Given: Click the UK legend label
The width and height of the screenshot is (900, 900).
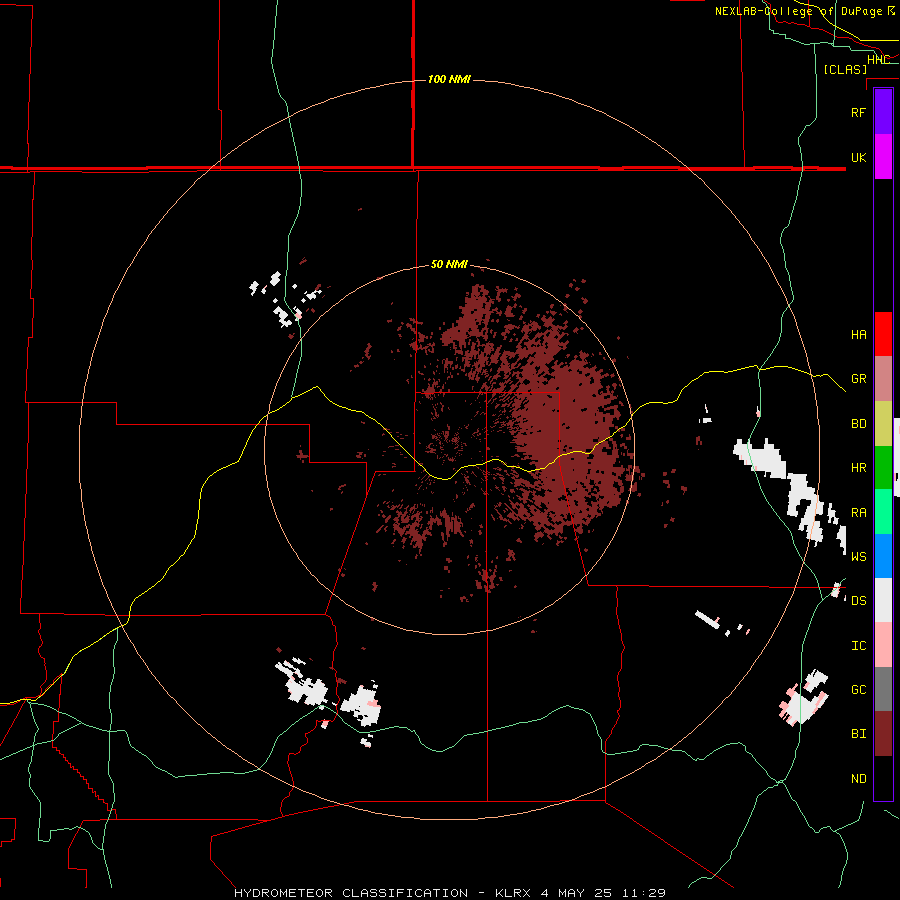Looking at the screenshot, I should [858, 157].
